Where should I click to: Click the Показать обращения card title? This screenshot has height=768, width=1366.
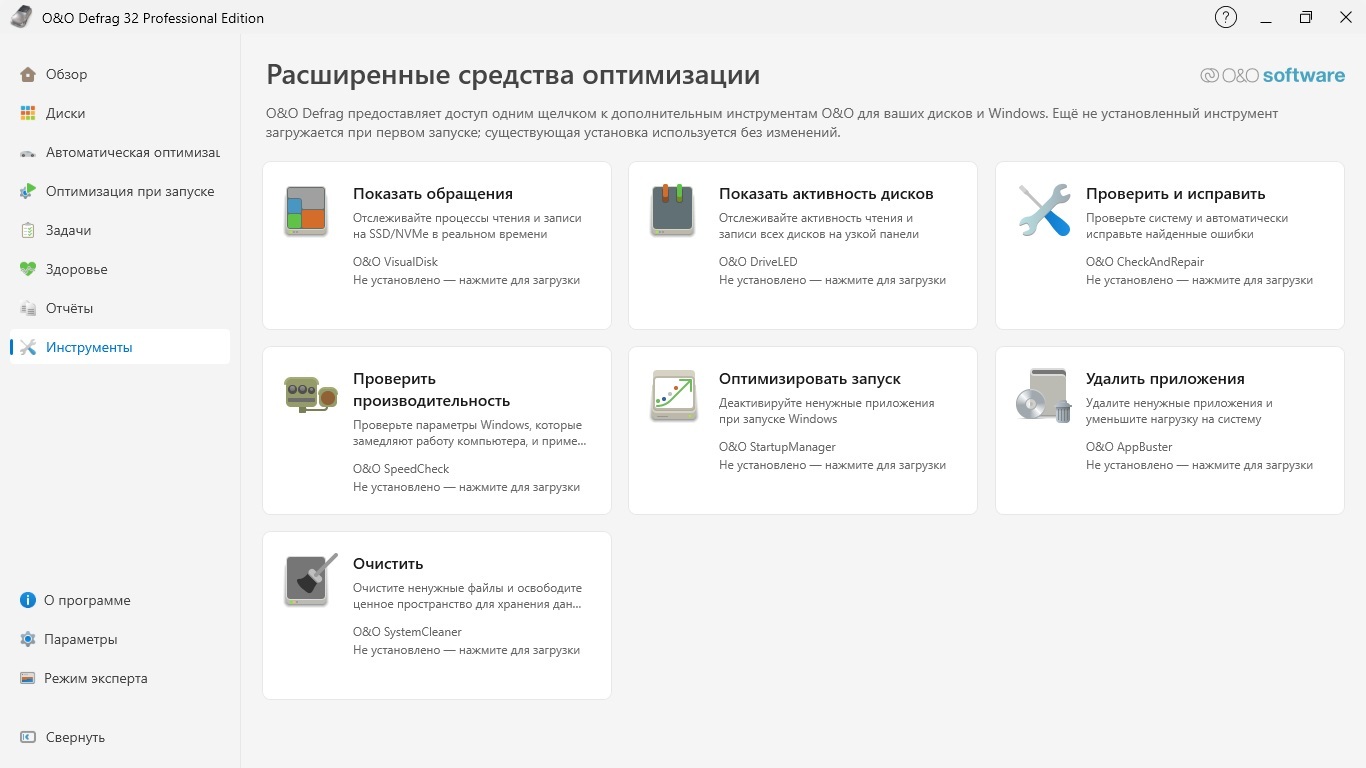(x=433, y=194)
